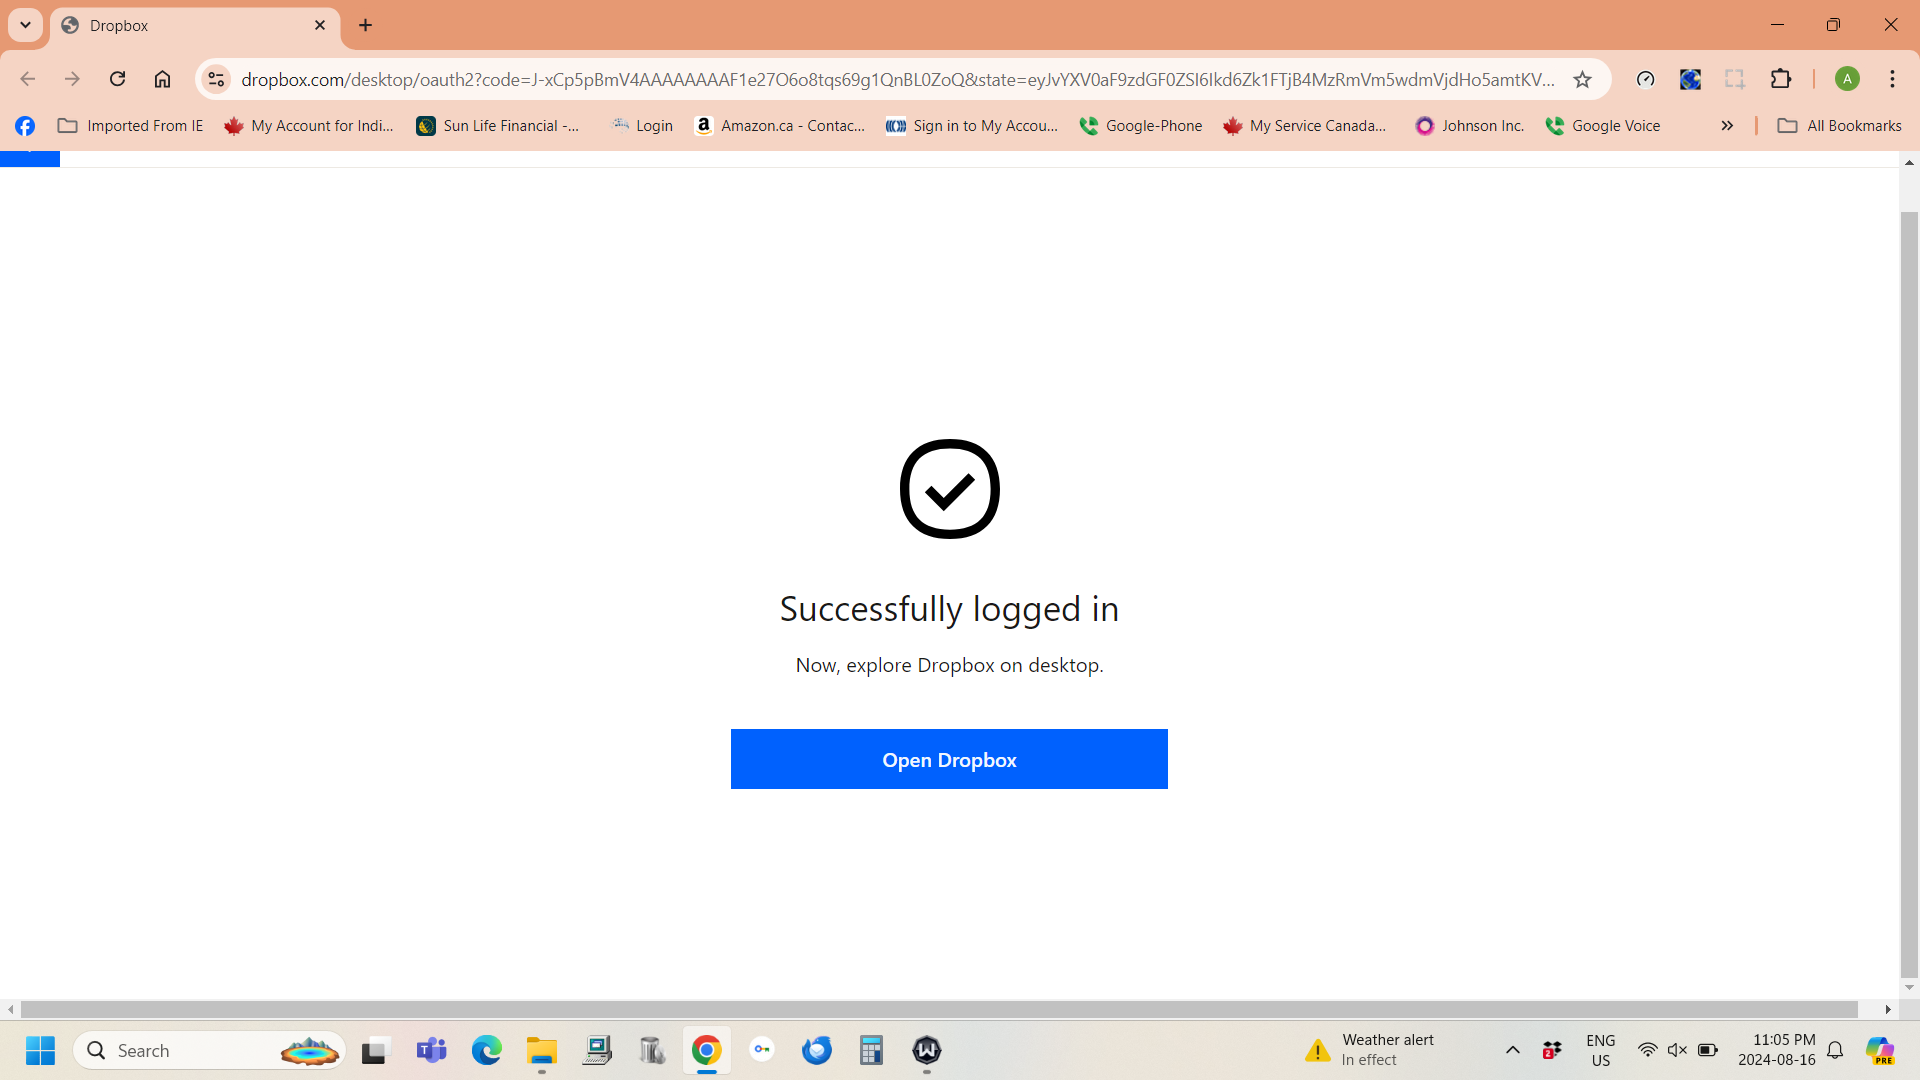Screen dimensions: 1920x1080
Task: Open the tab search dropdown arrow
Action: 25,25
